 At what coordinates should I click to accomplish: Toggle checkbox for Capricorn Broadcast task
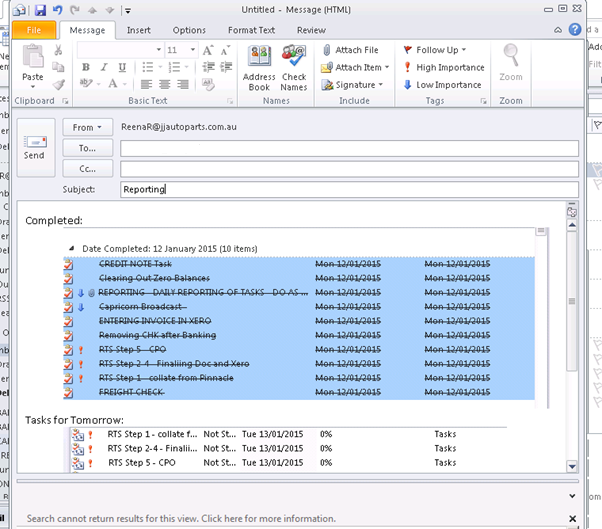tap(68, 307)
